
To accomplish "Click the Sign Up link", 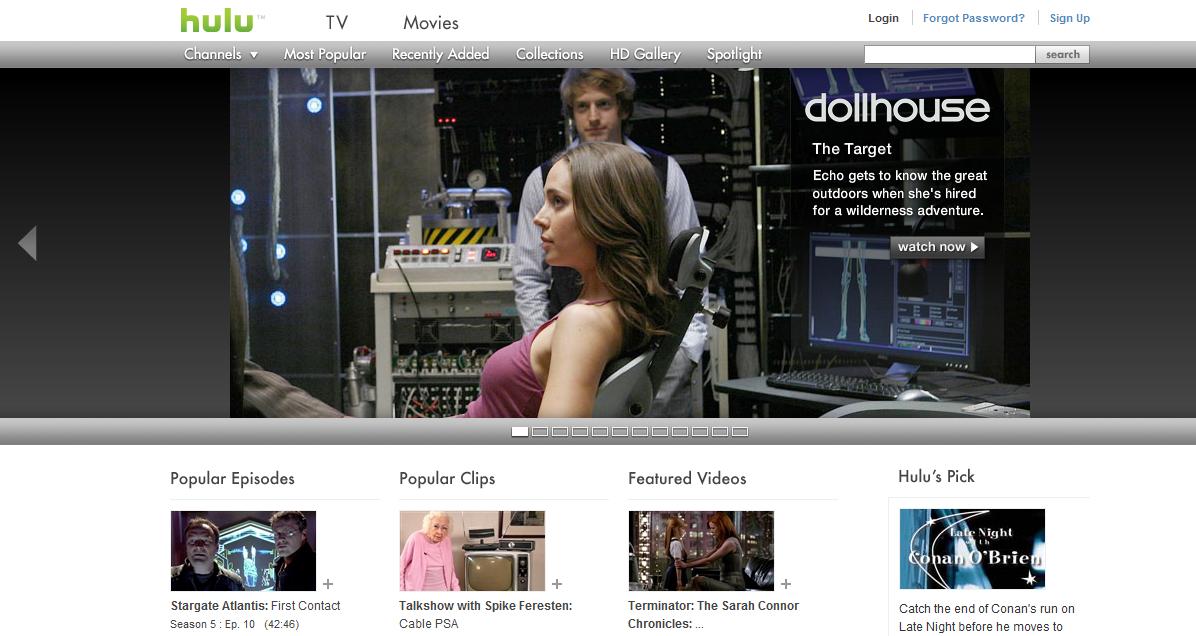I will coord(1069,18).
